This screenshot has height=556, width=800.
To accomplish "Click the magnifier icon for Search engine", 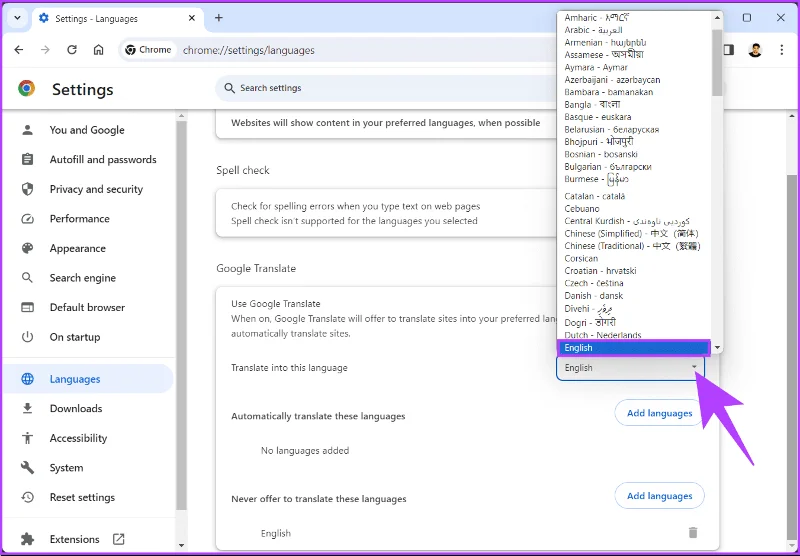I will (28, 278).
